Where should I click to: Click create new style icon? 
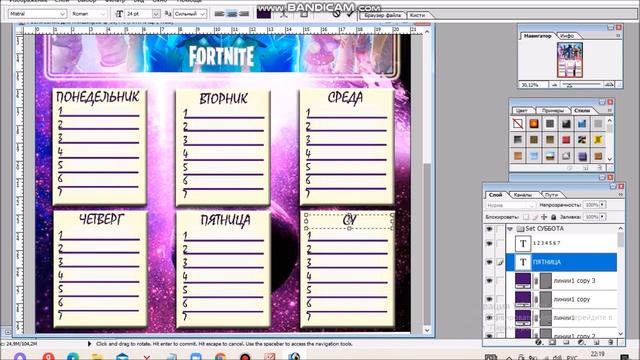pyautogui.click(x=585, y=168)
